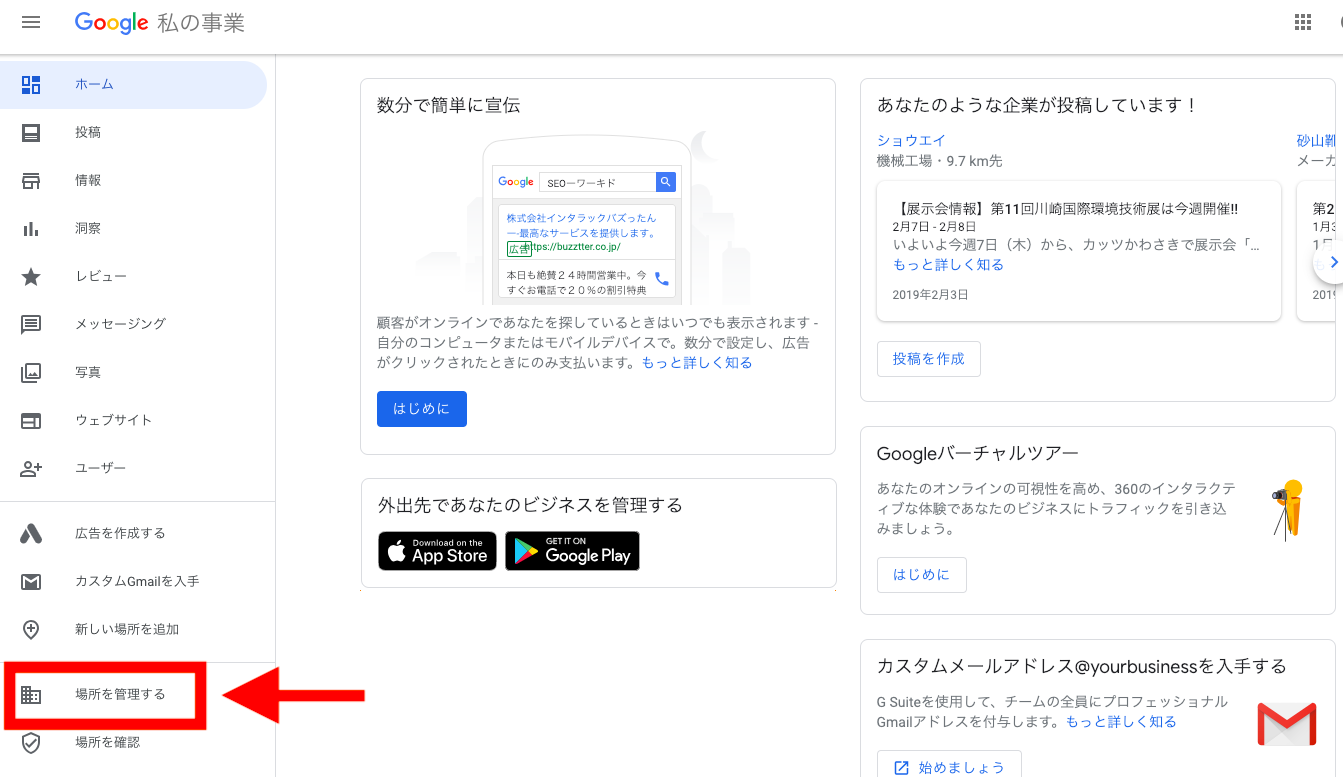
Task: Click the 写真 photo icon
Action: point(31,373)
